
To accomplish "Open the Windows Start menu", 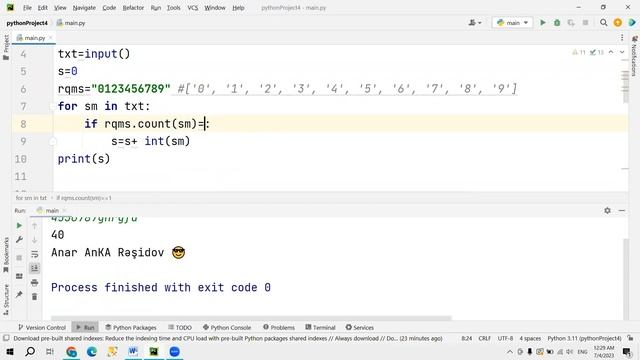I will [x=10, y=351].
